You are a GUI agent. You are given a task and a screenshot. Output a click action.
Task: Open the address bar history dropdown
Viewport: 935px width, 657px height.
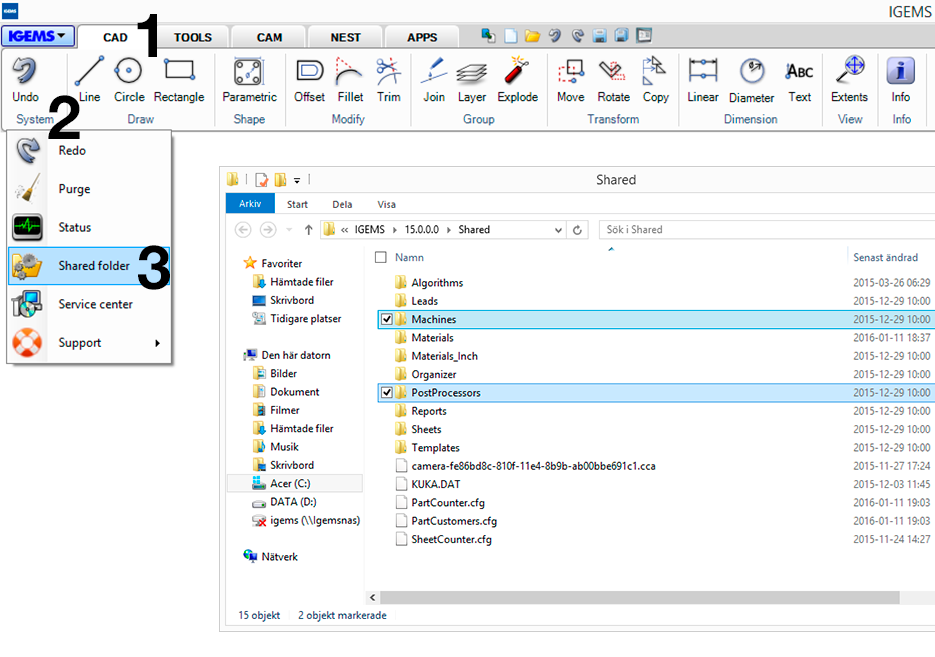tap(558, 230)
